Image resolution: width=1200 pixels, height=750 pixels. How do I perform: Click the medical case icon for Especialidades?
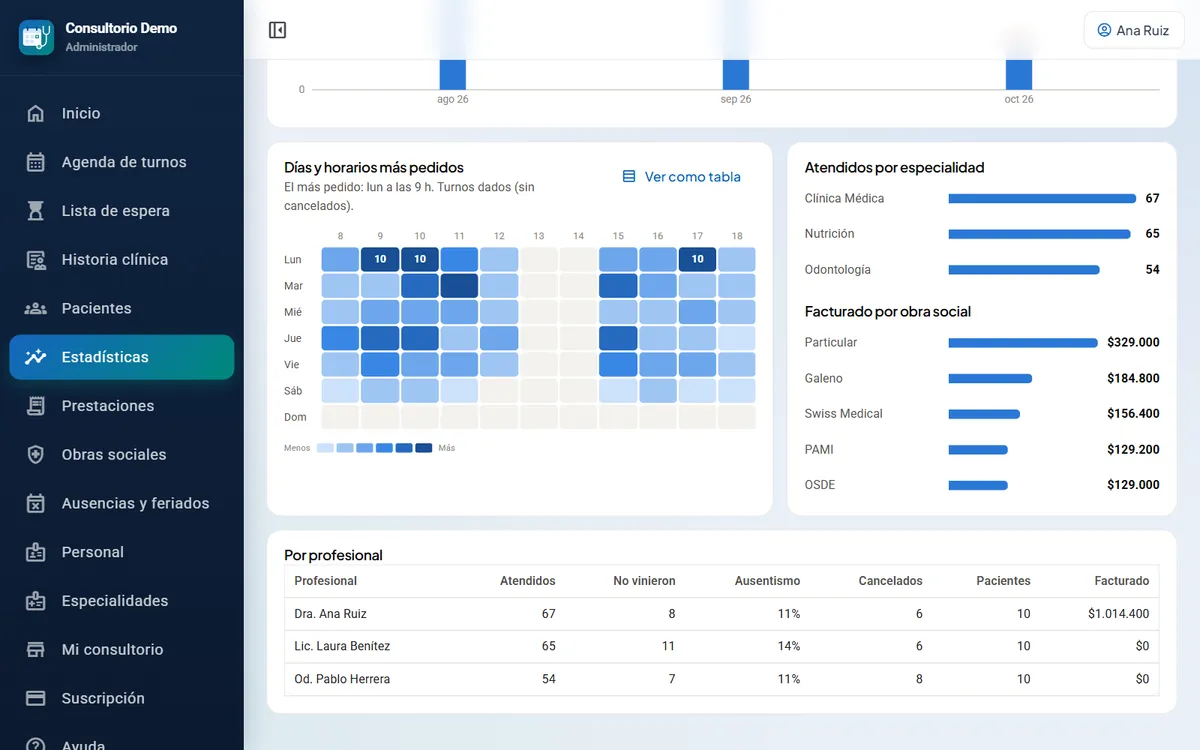tap(36, 601)
